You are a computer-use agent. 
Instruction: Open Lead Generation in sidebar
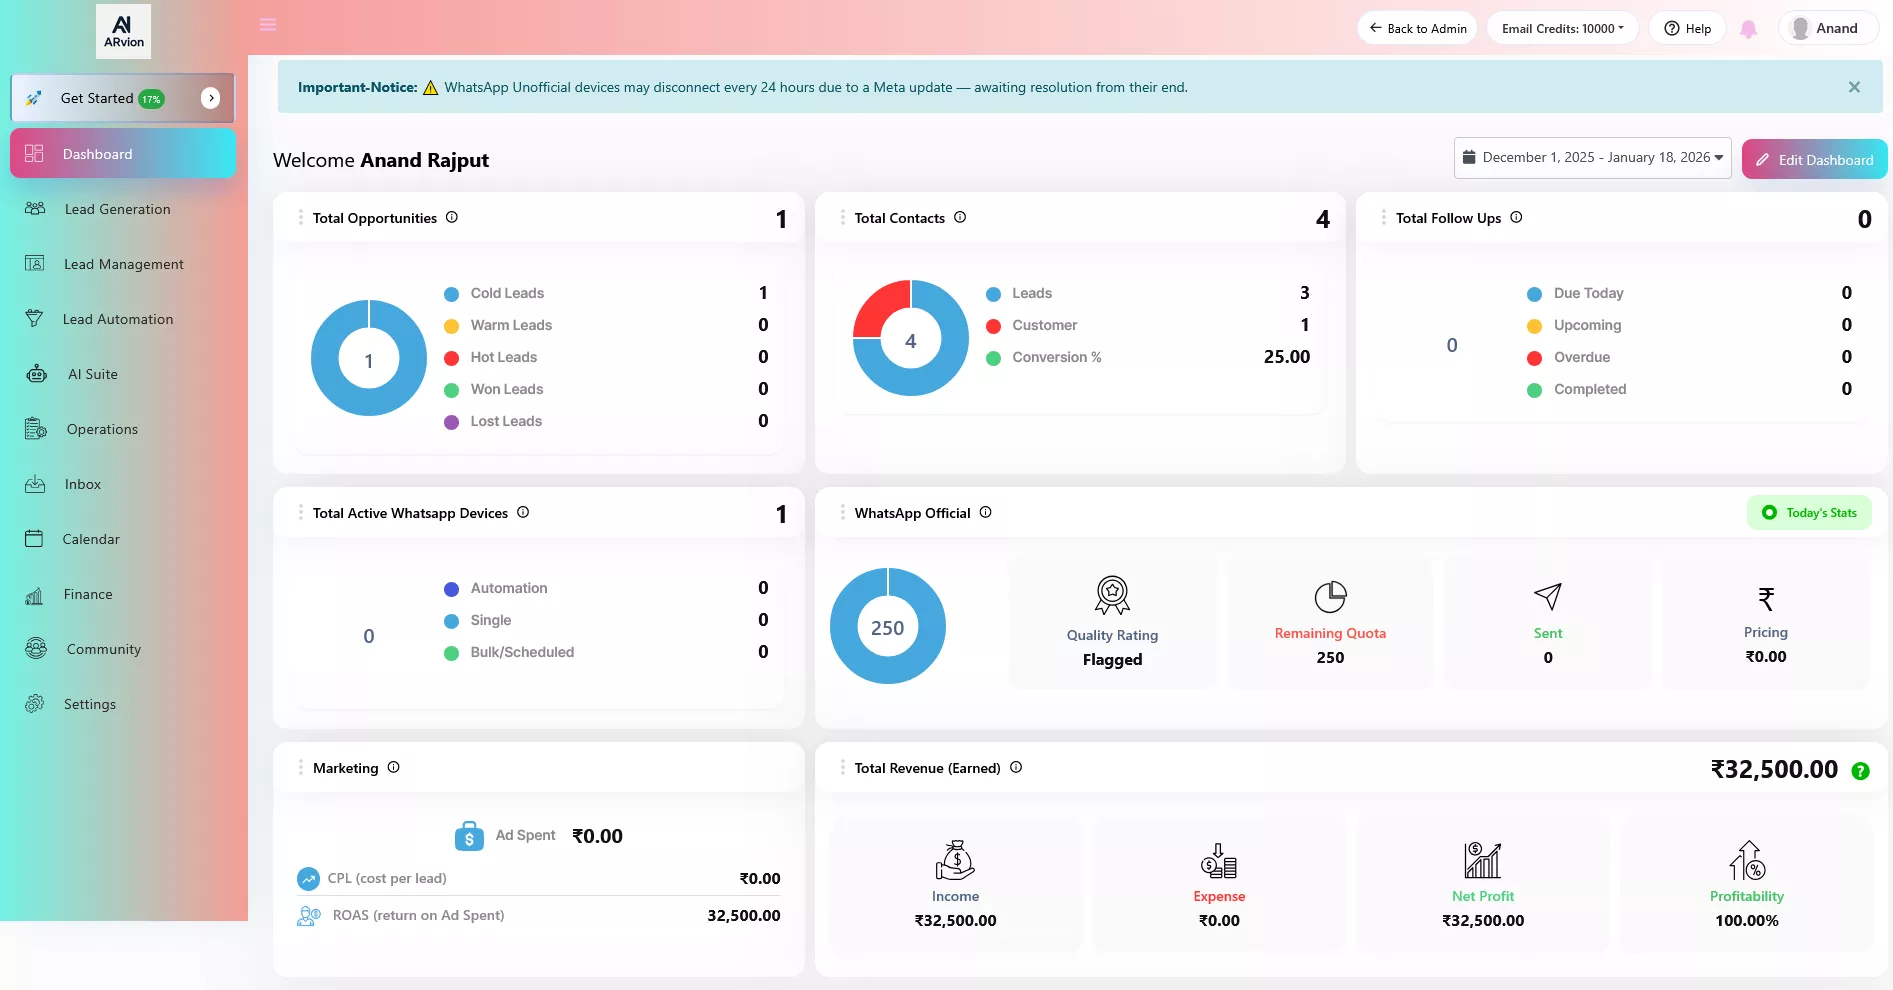tap(117, 209)
